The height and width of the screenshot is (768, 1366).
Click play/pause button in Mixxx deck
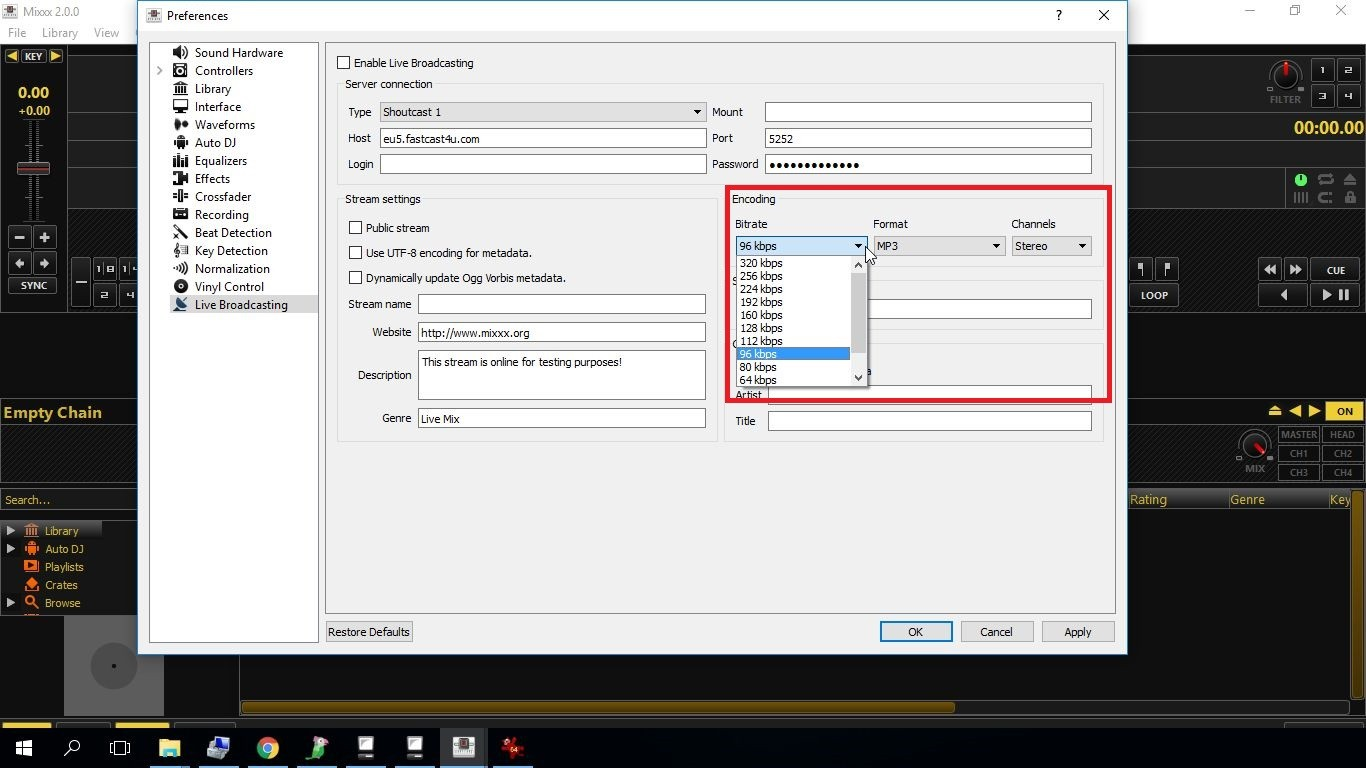(1336, 295)
